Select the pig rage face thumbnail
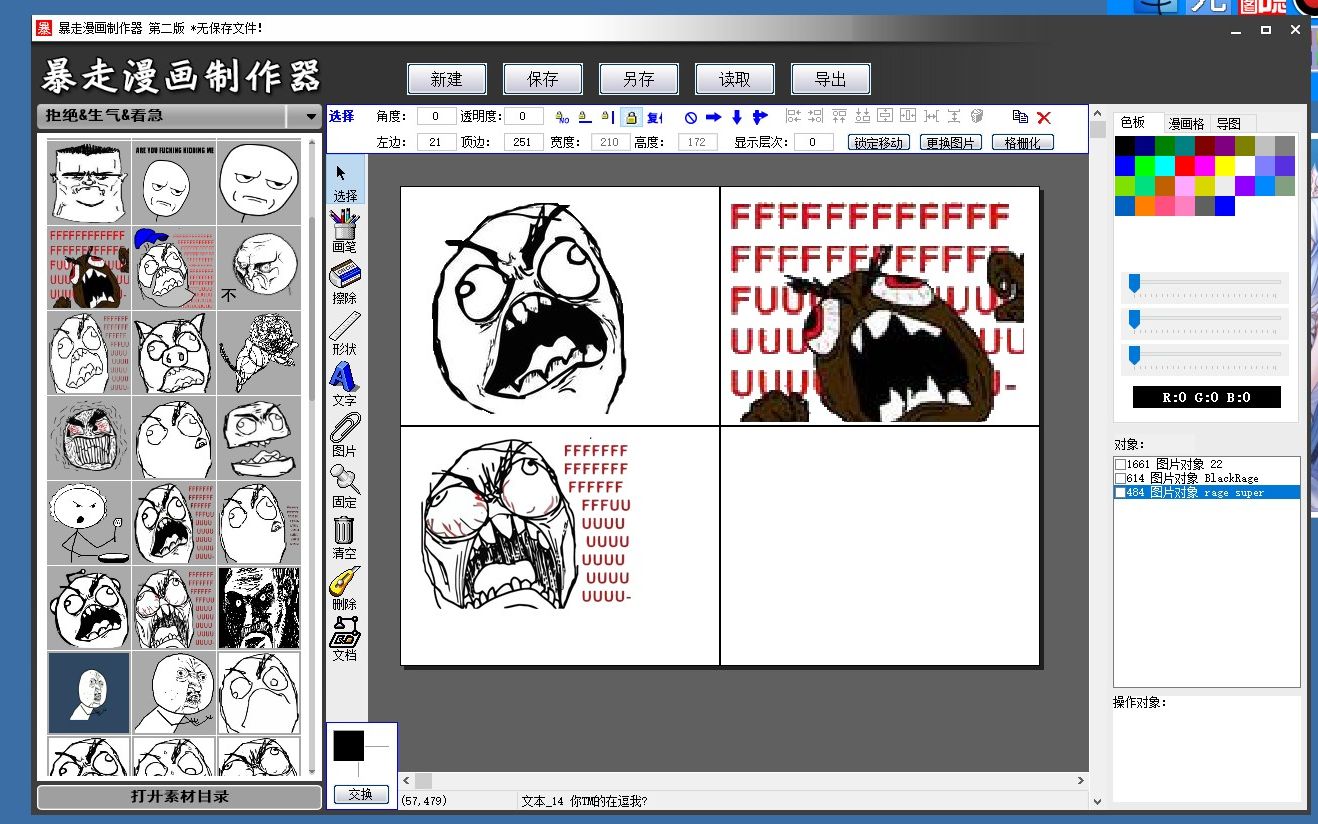Screen dimensions: 1318x824 point(174,353)
